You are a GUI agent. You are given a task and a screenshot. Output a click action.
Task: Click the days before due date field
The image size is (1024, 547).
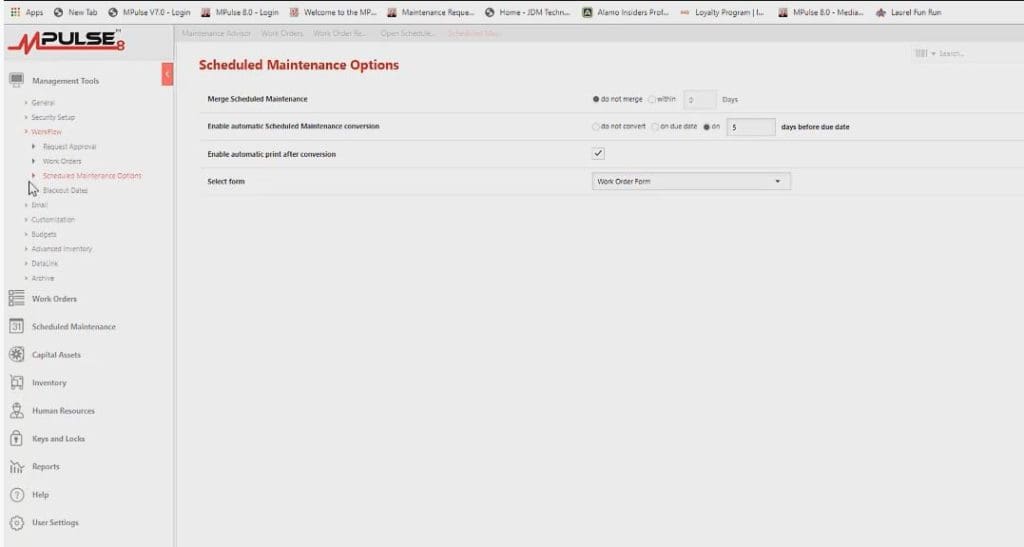click(x=751, y=127)
